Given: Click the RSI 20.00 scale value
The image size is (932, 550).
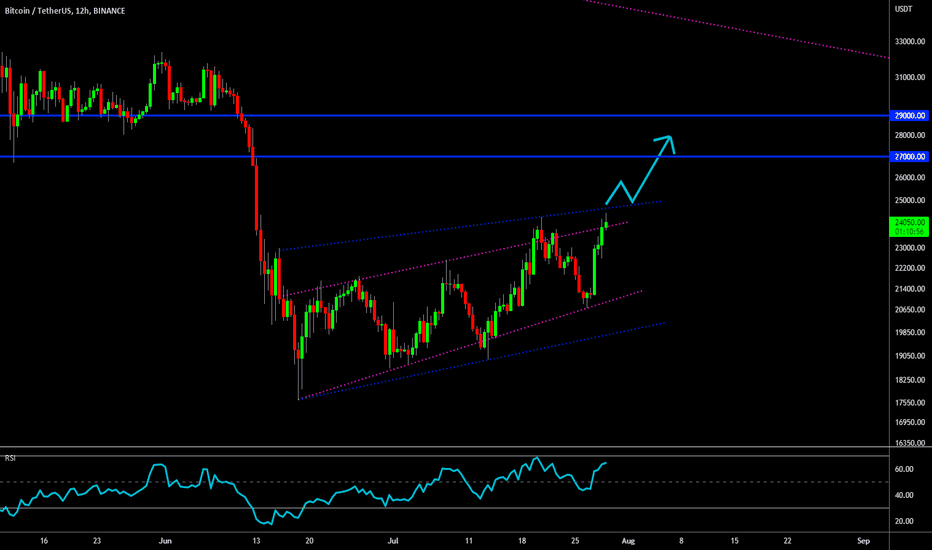Looking at the screenshot, I should [904, 521].
